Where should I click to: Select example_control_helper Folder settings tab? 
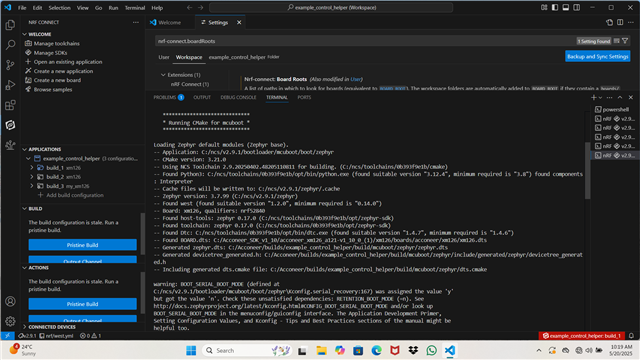(x=244, y=57)
